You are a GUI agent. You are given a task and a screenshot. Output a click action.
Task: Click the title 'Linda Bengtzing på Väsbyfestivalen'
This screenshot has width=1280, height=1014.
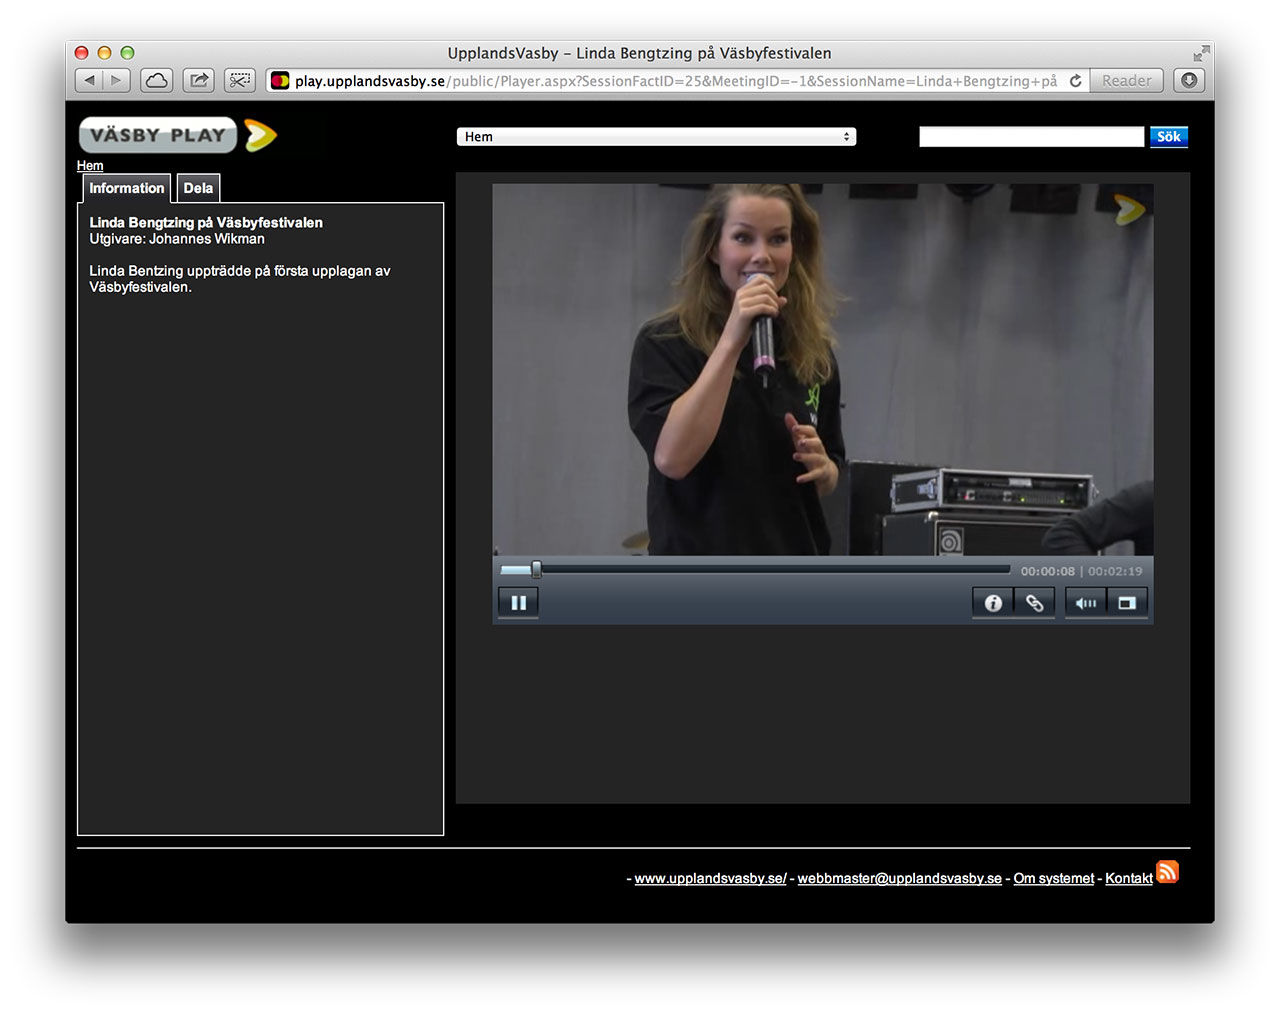(x=206, y=223)
